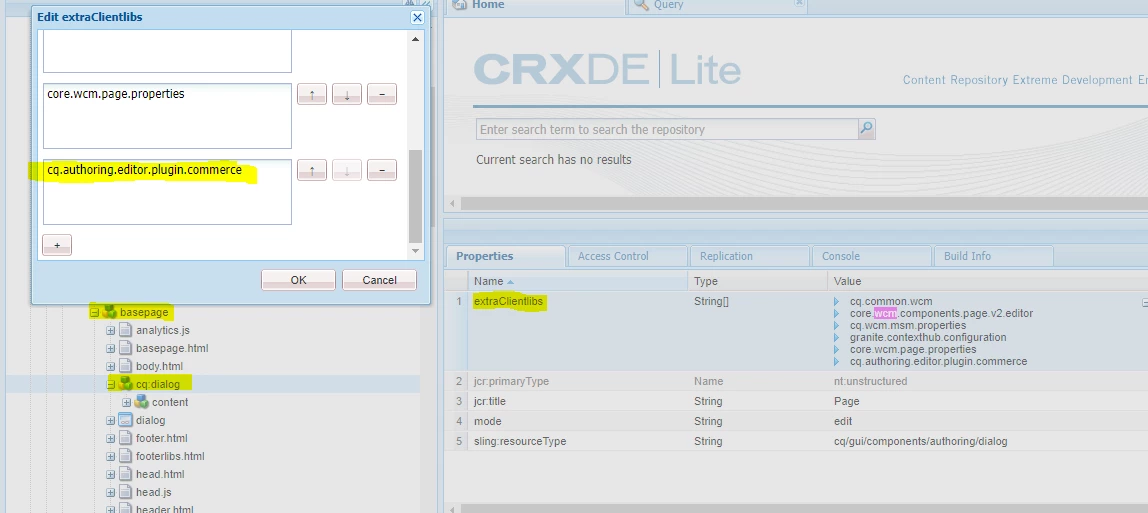Click the cq:dialog node icon
This screenshot has width=1148, height=513.
[x=125, y=383]
